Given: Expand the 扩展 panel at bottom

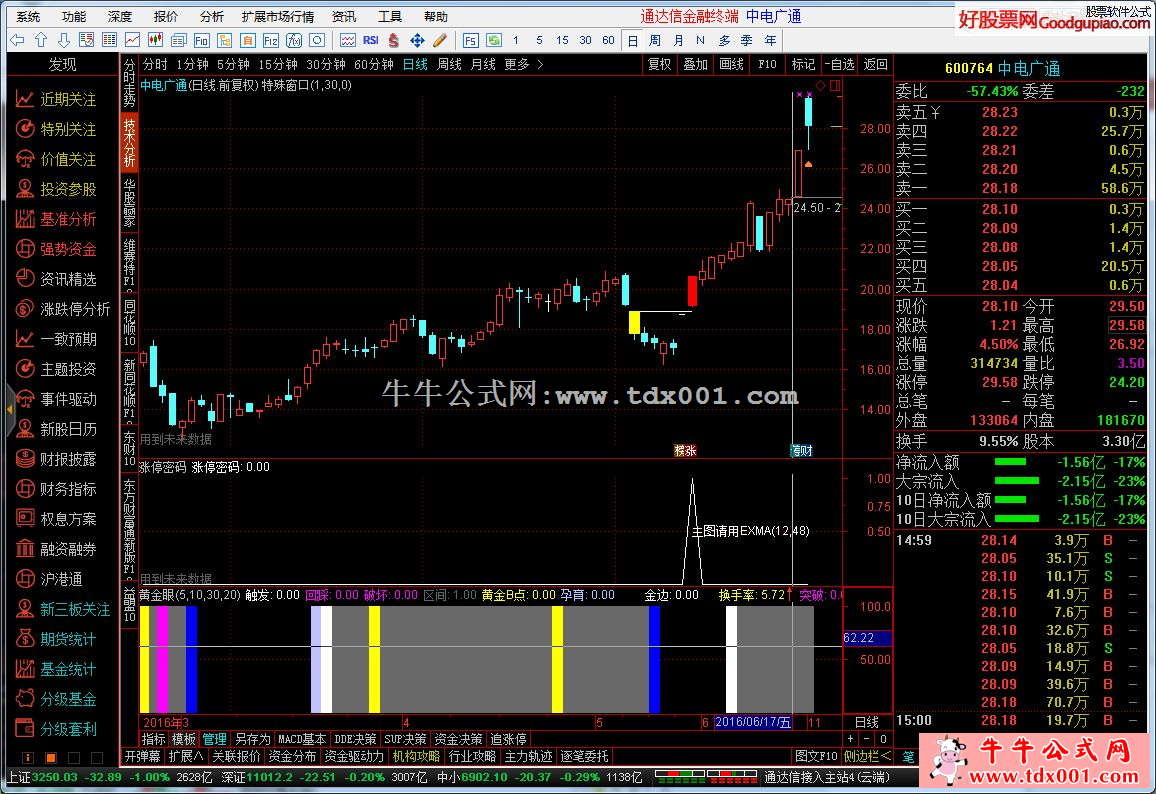Looking at the screenshot, I should click(x=186, y=756).
